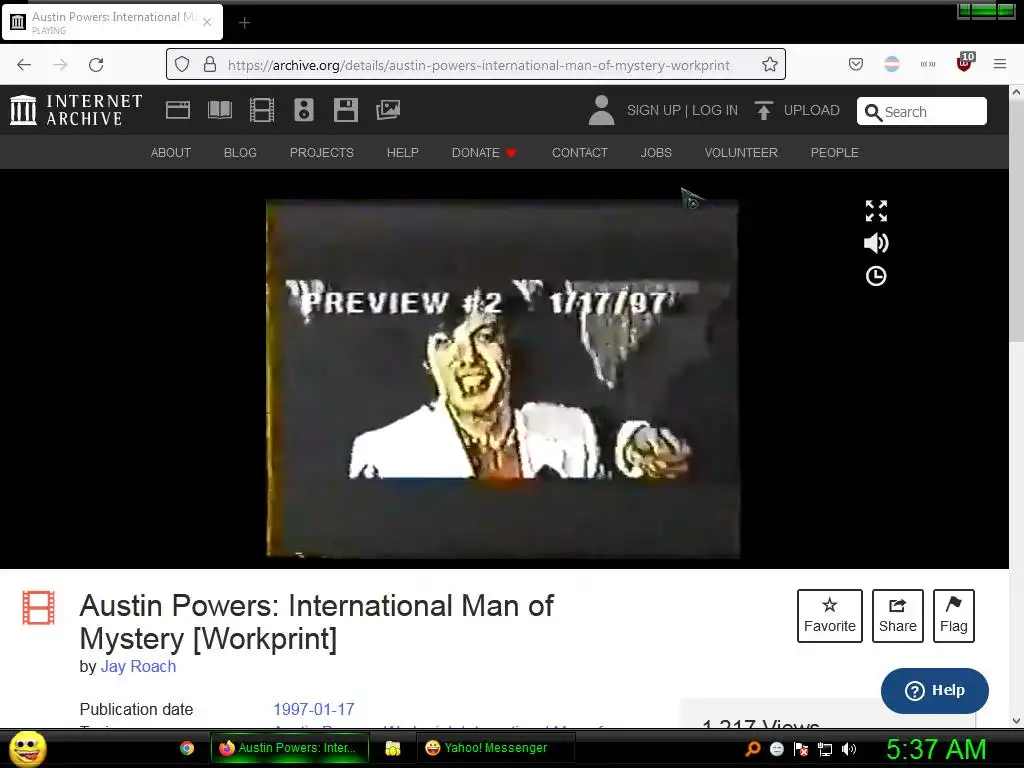
Task: Click the Internet Archive logo
Action: coord(76,110)
